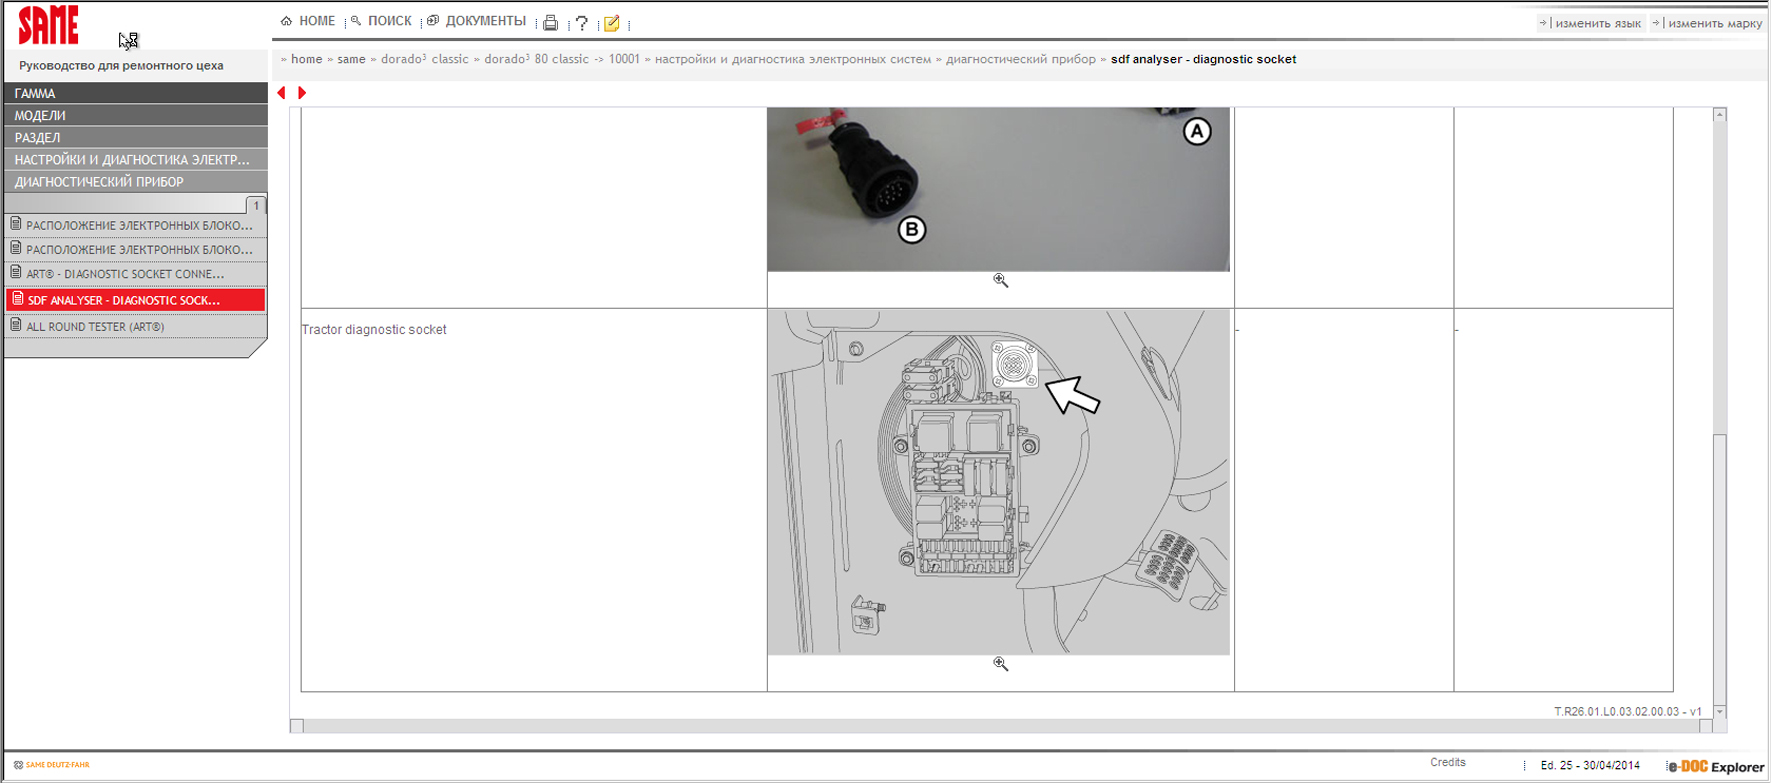
Task: Select ALL ROUND TESTER (ART®) document
Action: (x=95, y=326)
